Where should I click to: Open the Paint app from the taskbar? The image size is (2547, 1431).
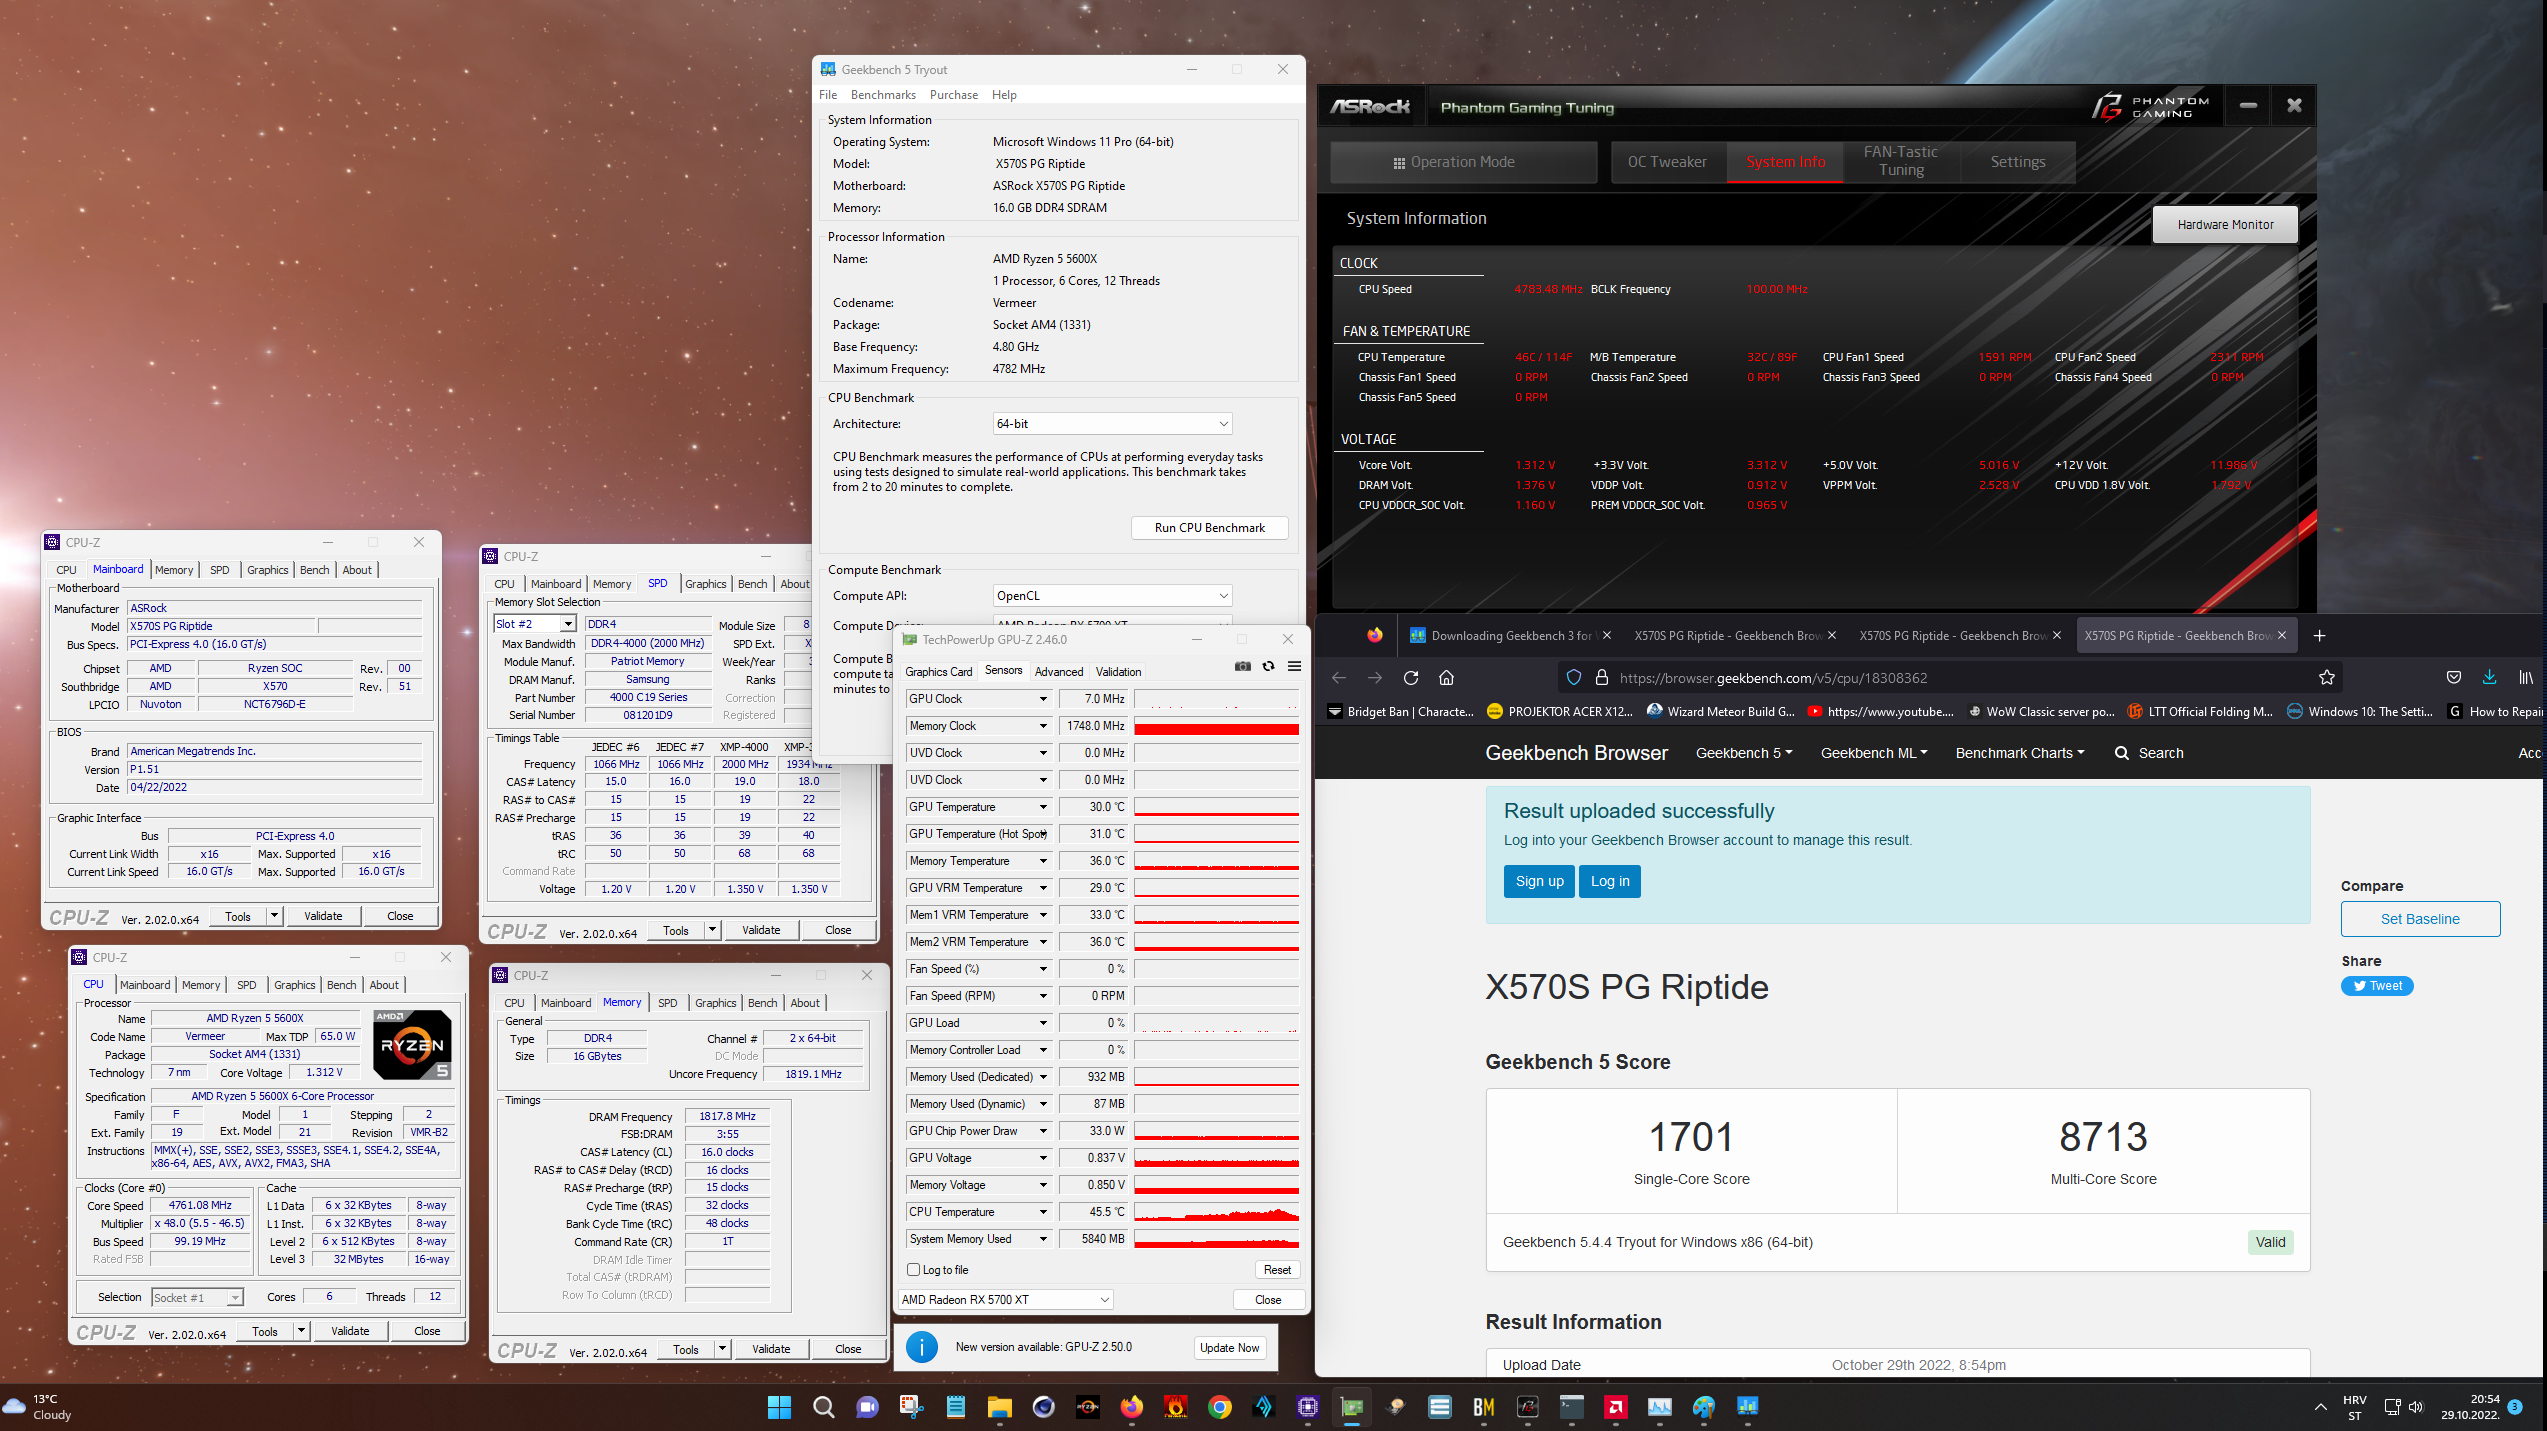coord(1703,1407)
